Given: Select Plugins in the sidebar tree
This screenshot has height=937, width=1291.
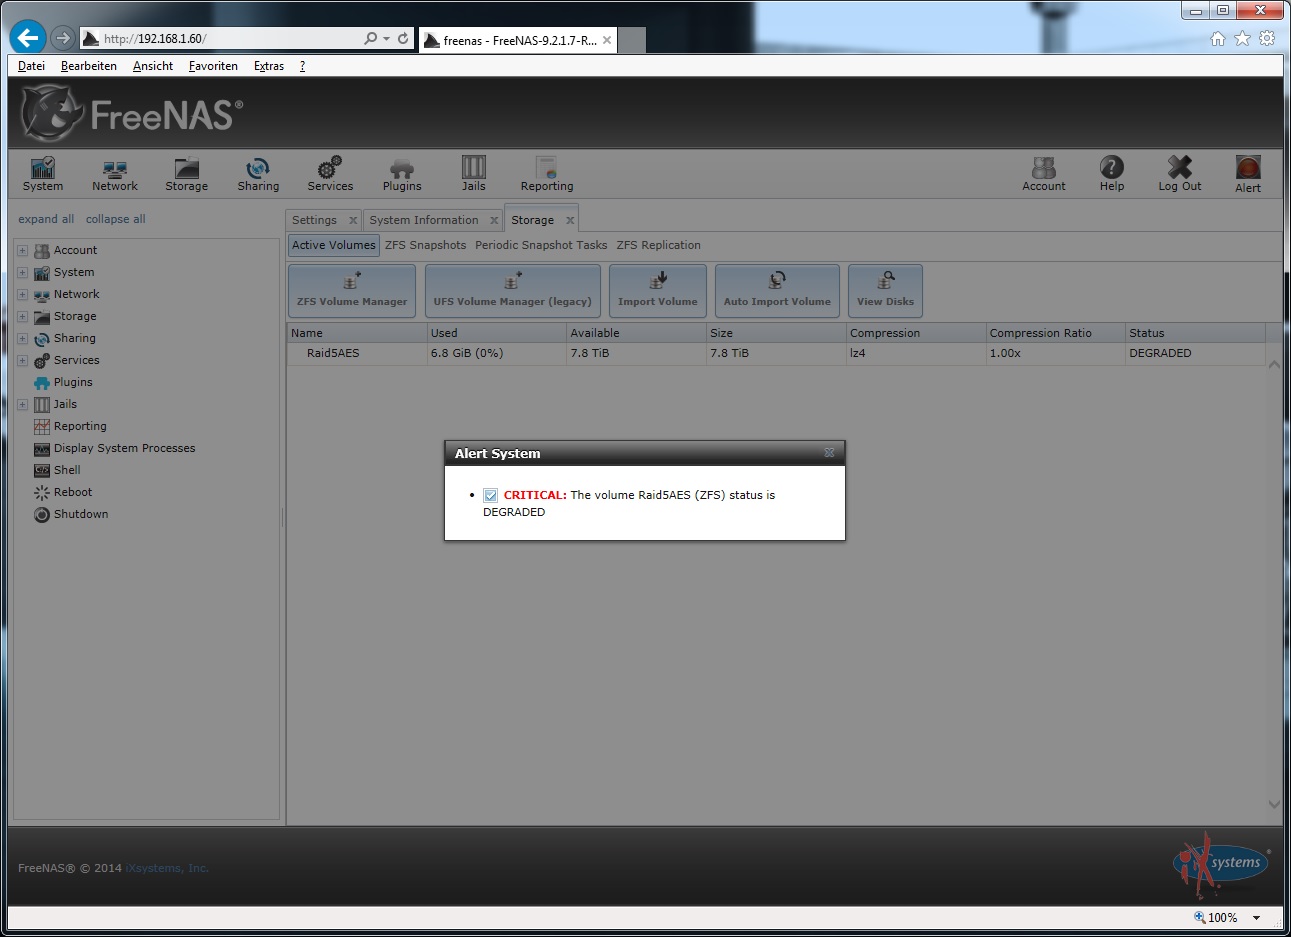Looking at the screenshot, I should (72, 382).
